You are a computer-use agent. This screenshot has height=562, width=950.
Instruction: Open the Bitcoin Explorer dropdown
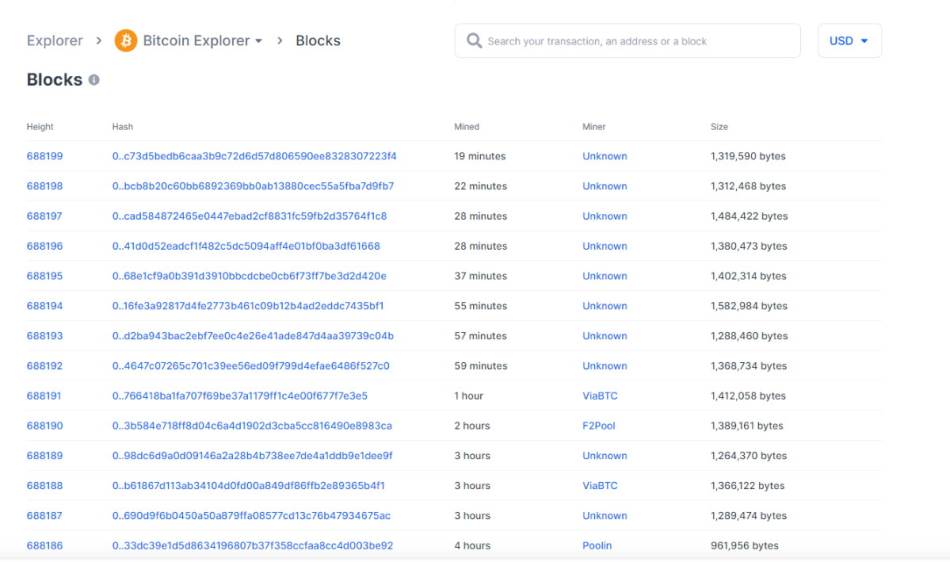point(202,41)
